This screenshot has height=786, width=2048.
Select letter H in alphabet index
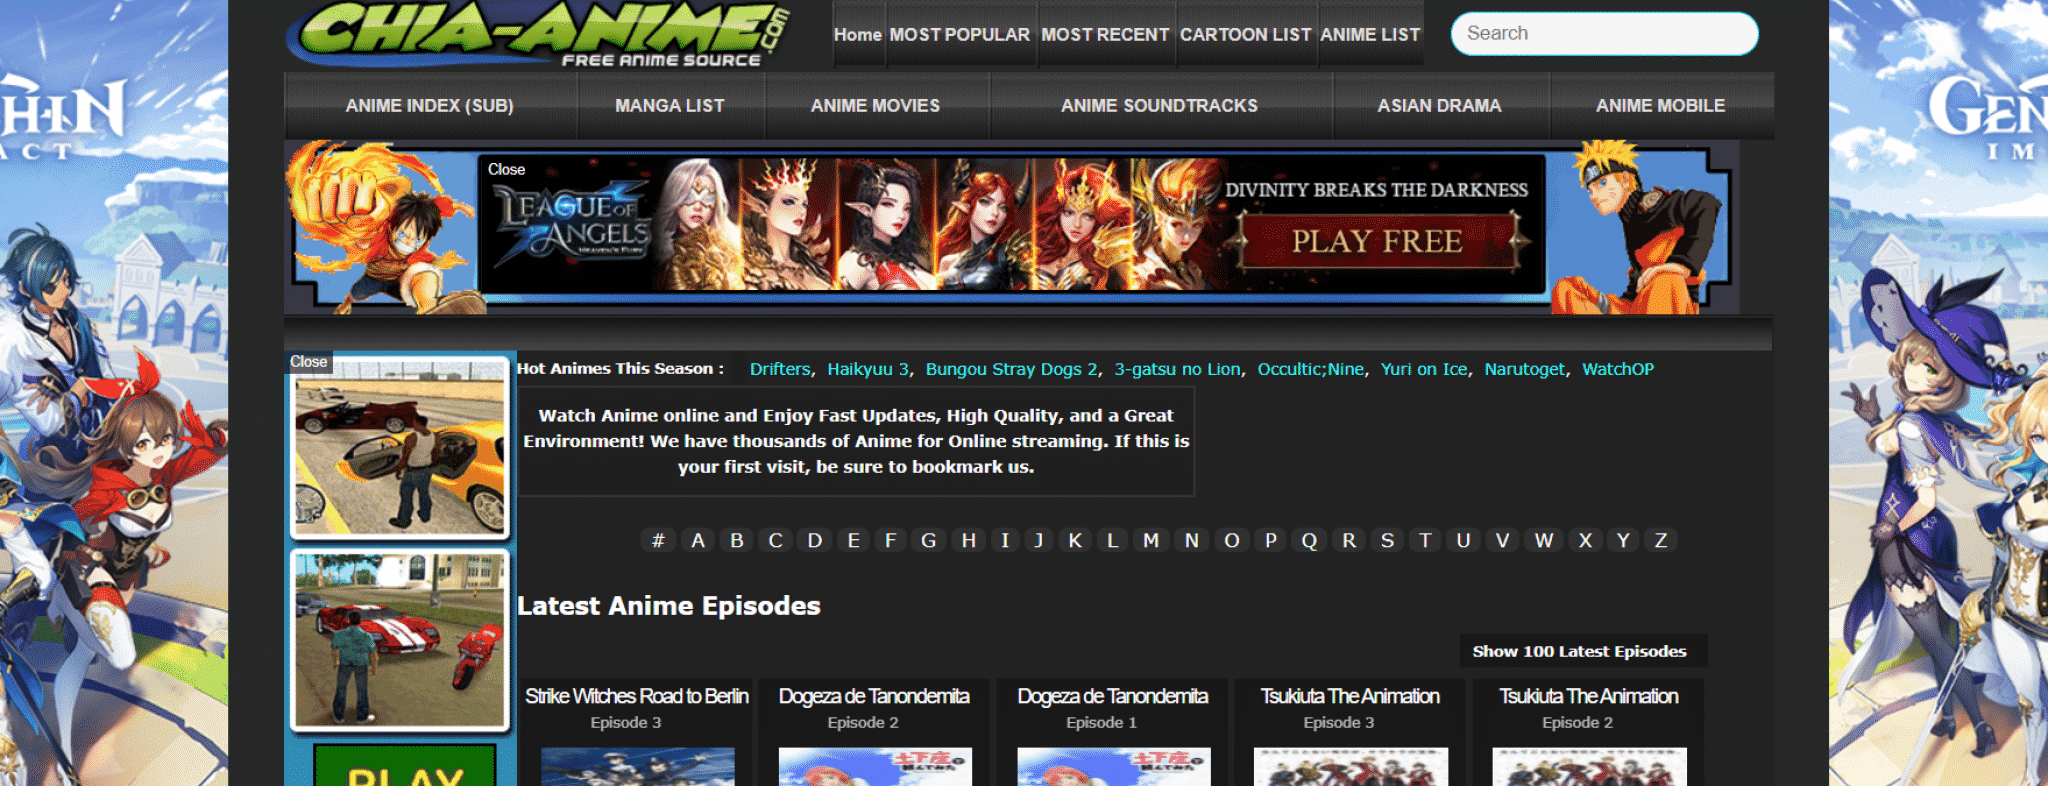tap(968, 540)
